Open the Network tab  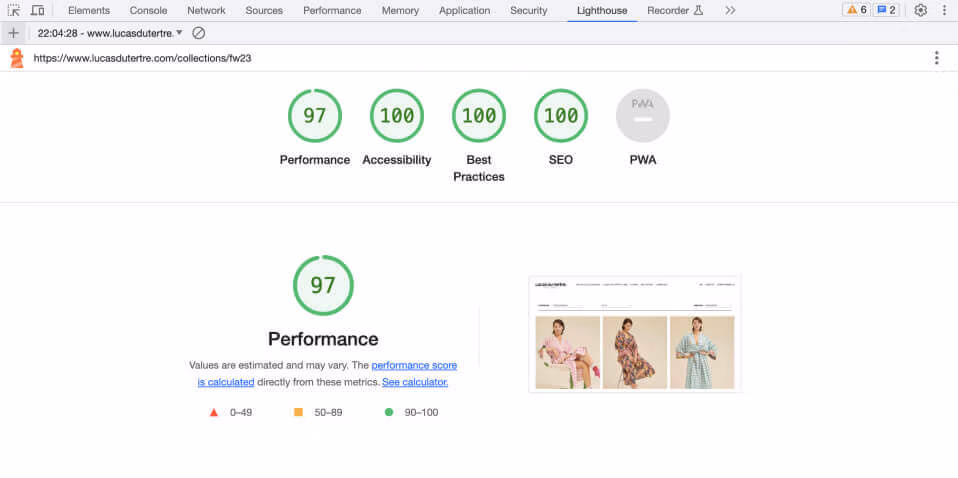(x=207, y=10)
